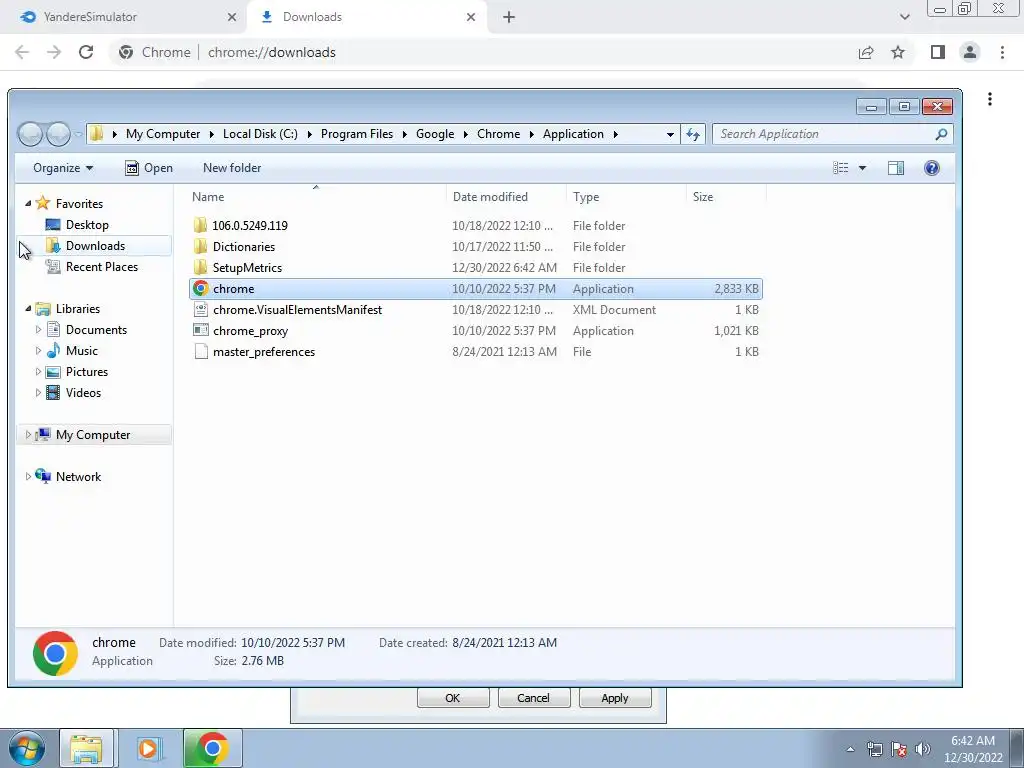
Task: Open the Windows Start menu
Action: tap(27, 748)
